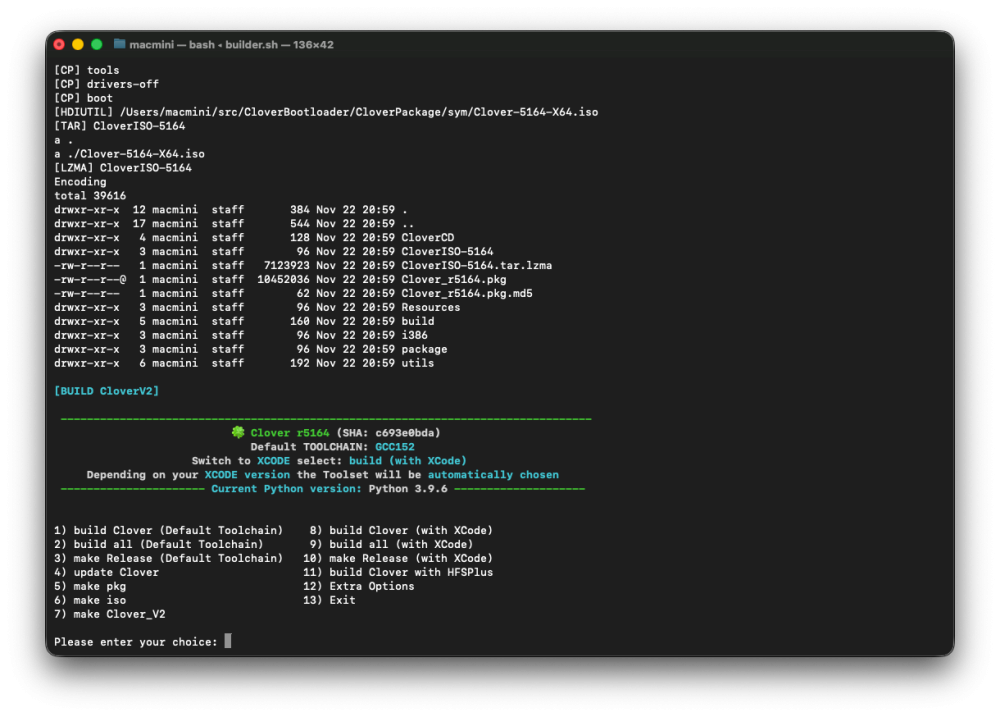
Task: Click option '10) make Release (with XCode)'
Action: (398, 558)
